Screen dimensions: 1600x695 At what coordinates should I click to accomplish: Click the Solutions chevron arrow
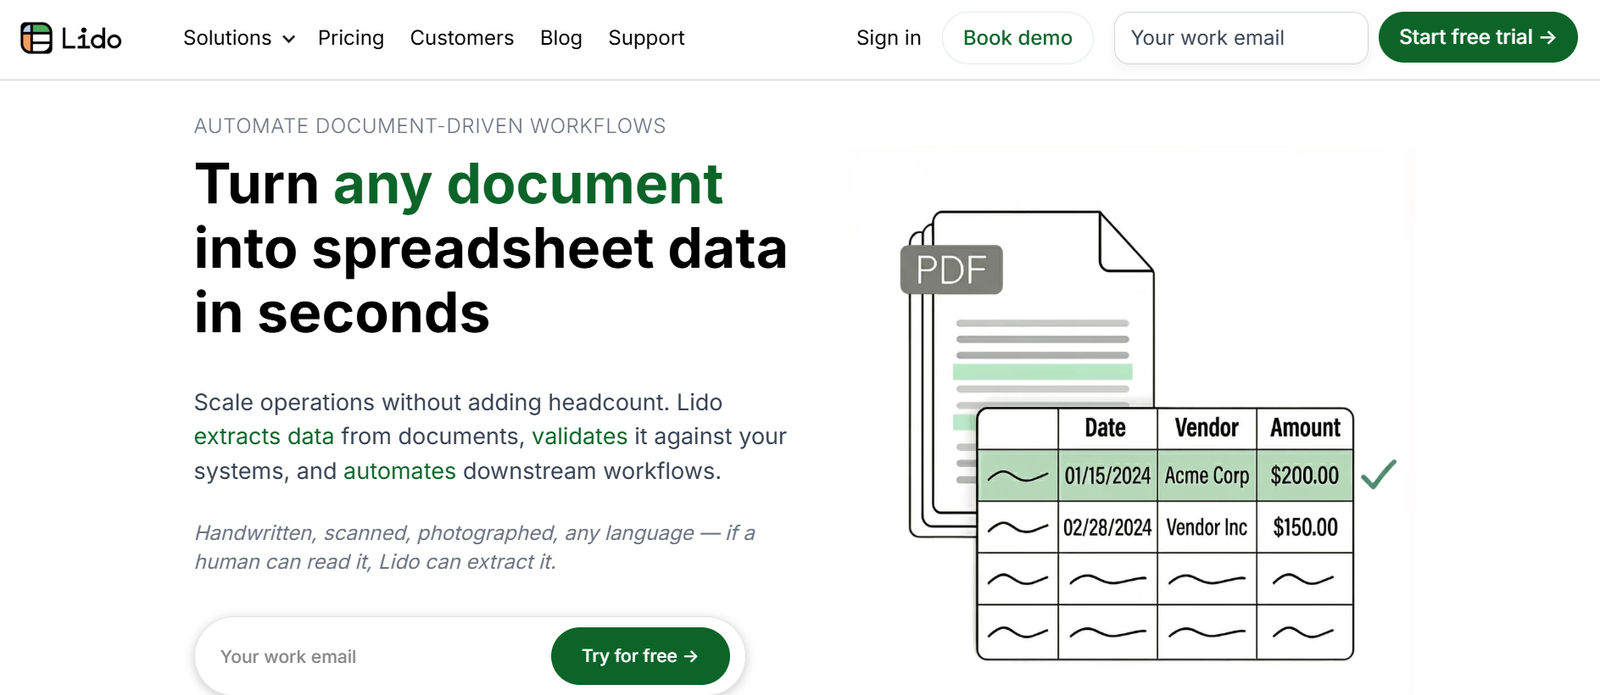289,39
